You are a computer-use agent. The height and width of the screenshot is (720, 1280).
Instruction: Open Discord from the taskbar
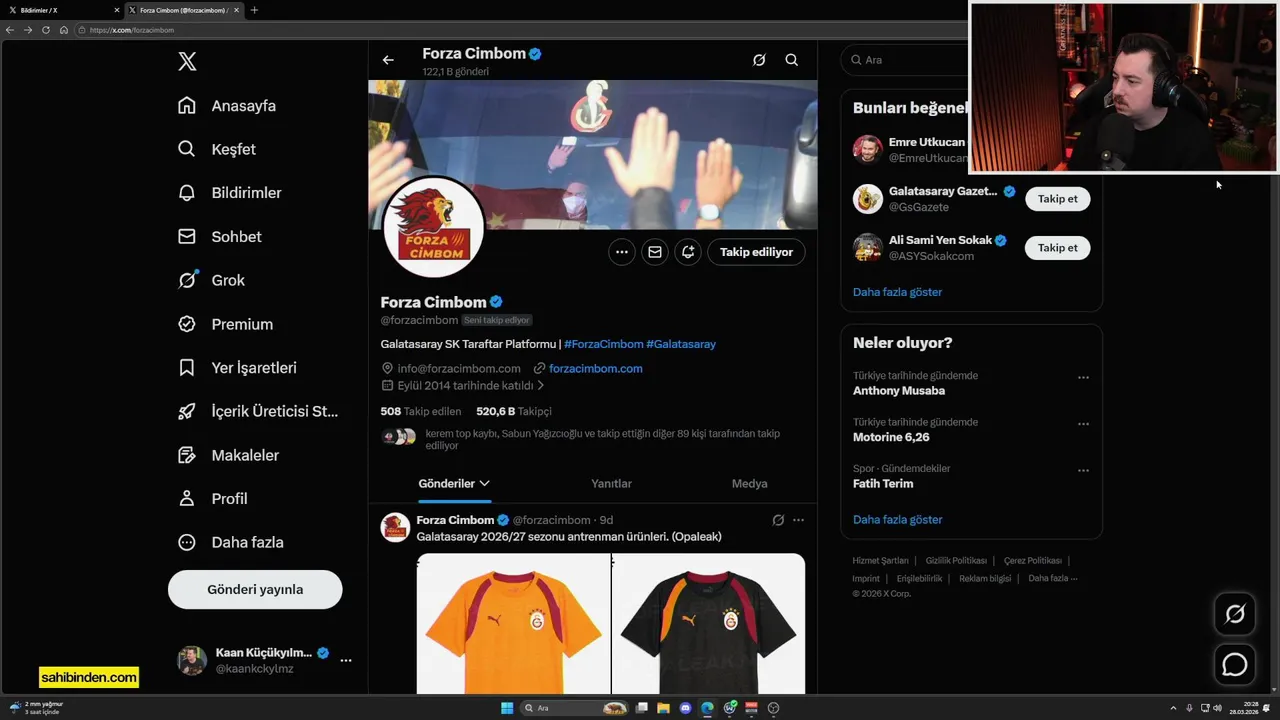click(x=685, y=708)
